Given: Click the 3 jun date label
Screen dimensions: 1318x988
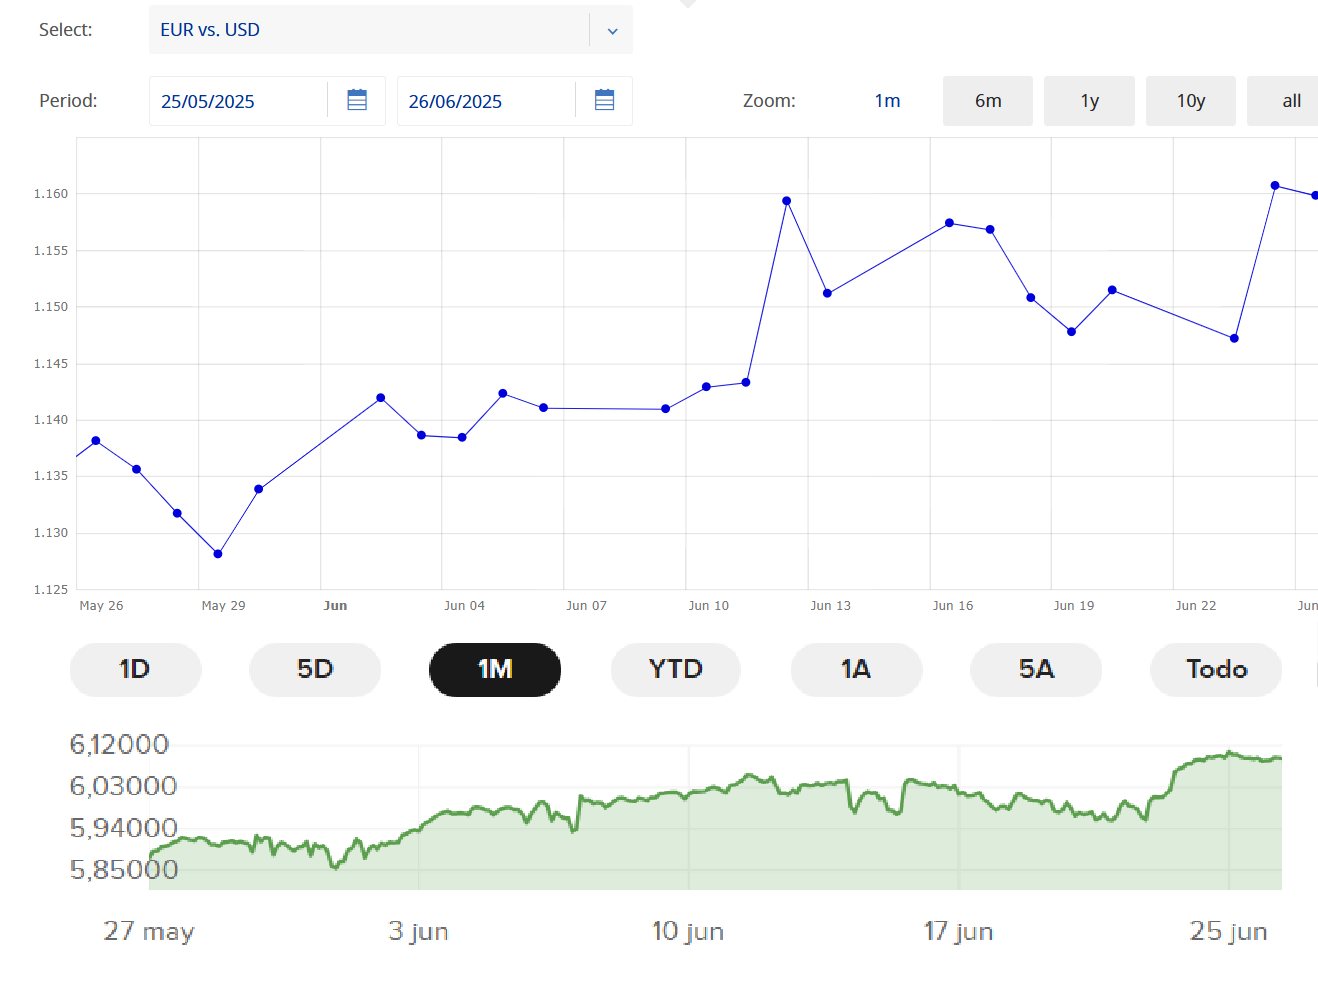Looking at the screenshot, I should [418, 932].
